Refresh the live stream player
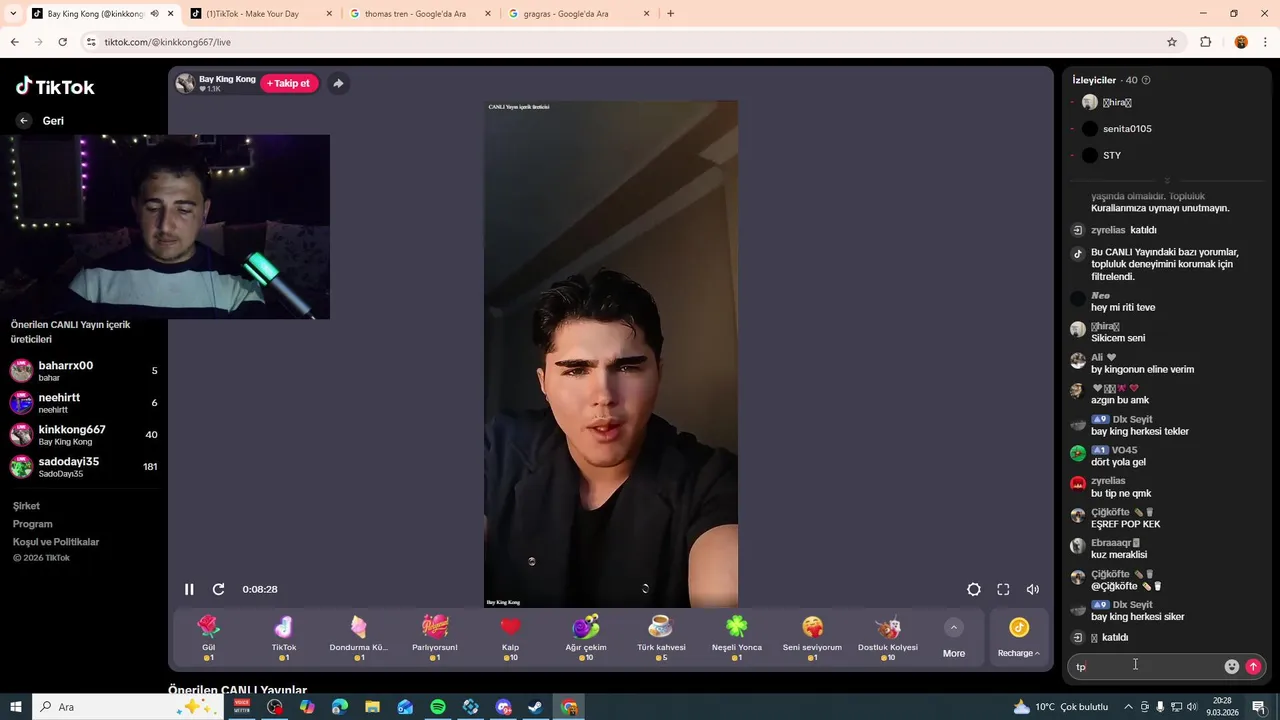The width and height of the screenshot is (1280, 720). pyautogui.click(x=219, y=589)
